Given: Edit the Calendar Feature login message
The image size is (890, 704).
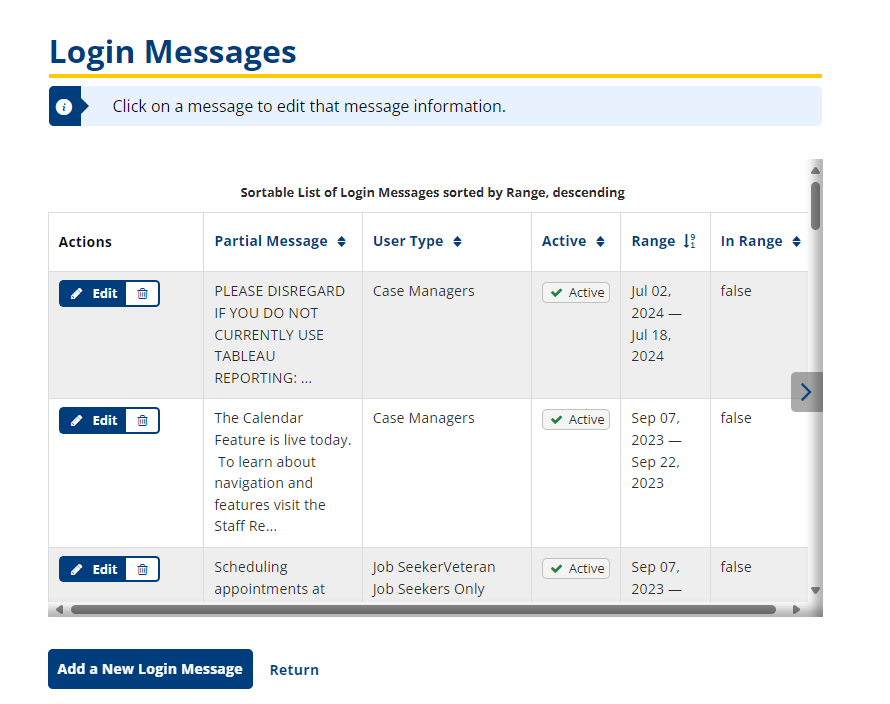Looking at the screenshot, I should point(94,421).
